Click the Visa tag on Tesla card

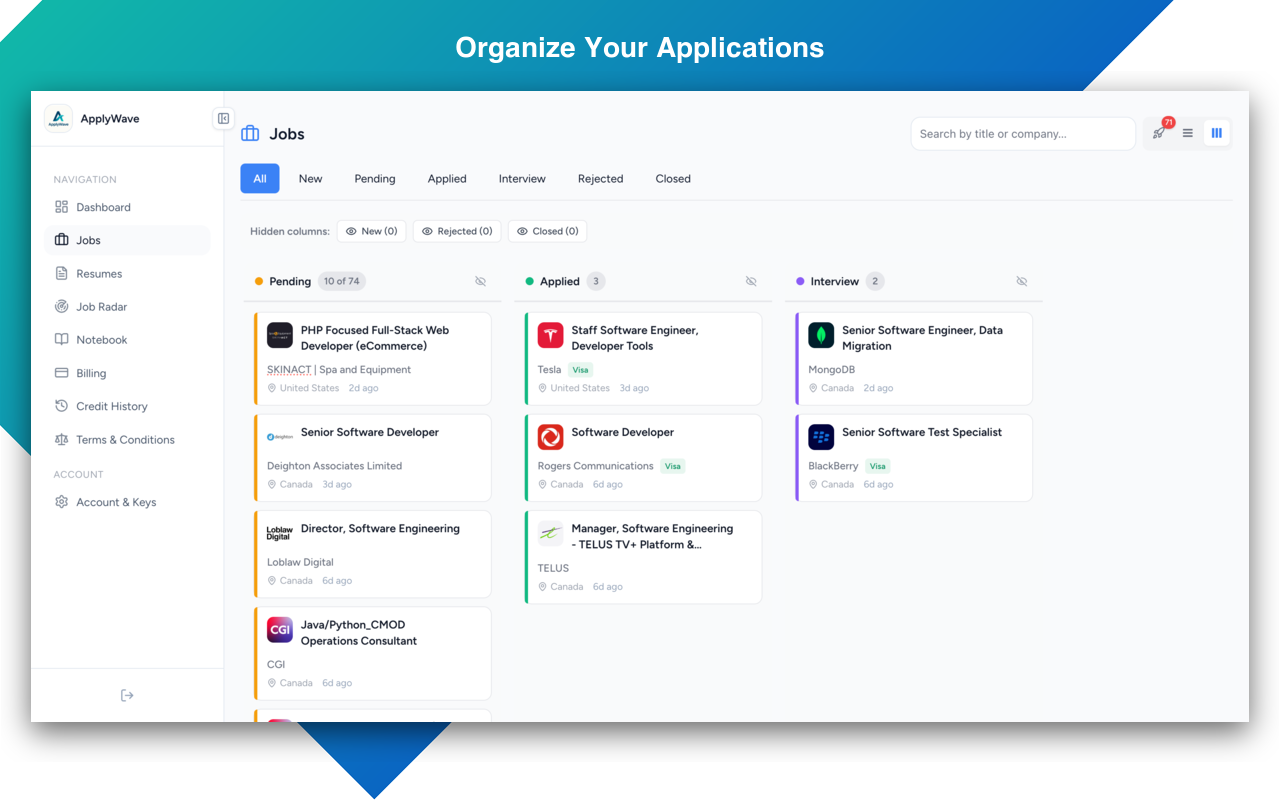click(x=580, y=370)
